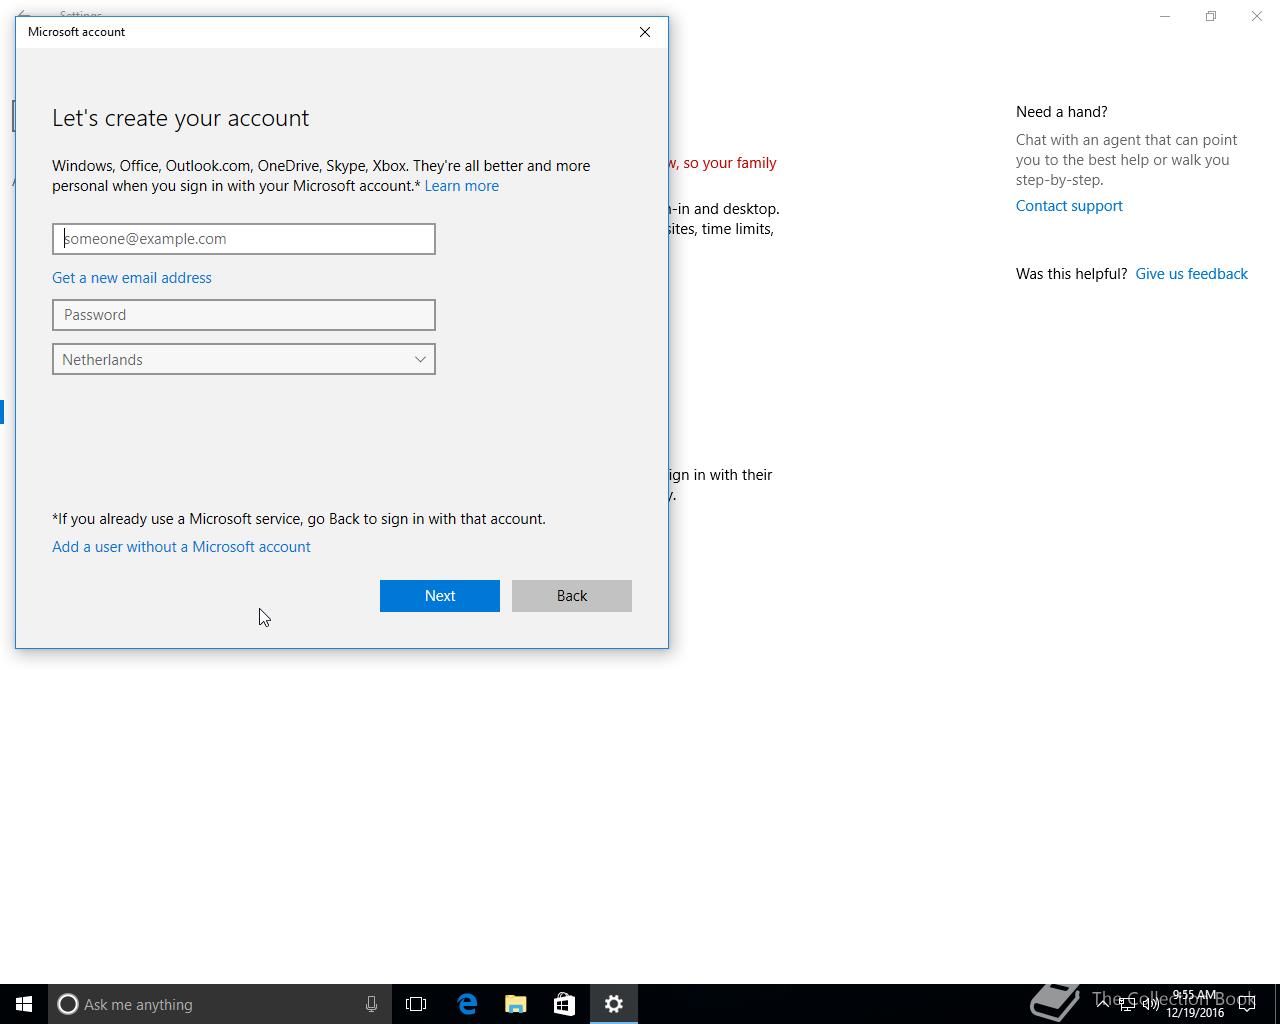Restore down the Settings window
Image resolution: width=1280 pixels, height=1024 pixels.
coord(1211,16)
